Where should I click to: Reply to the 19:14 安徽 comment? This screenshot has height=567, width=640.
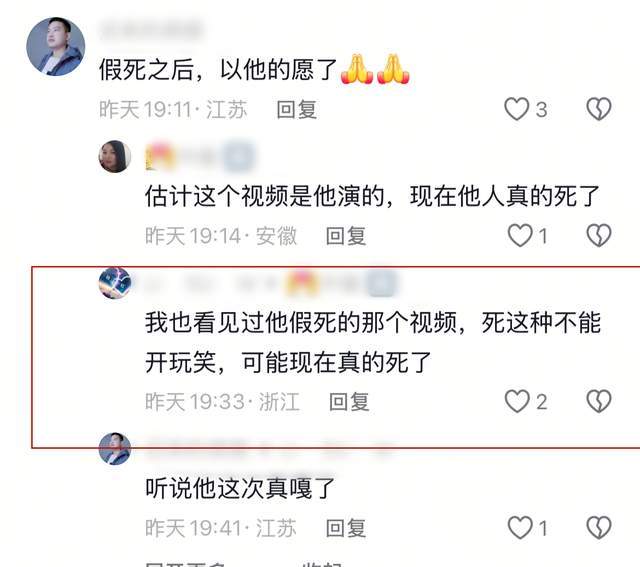(x=346, y=236)
